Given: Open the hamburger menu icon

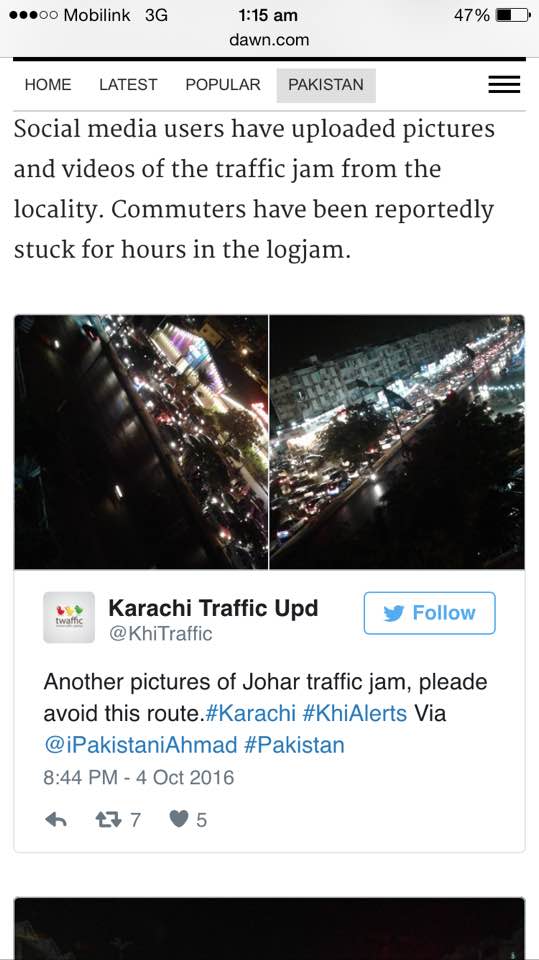Looking at the screenshot, I should tap(504, 84).
